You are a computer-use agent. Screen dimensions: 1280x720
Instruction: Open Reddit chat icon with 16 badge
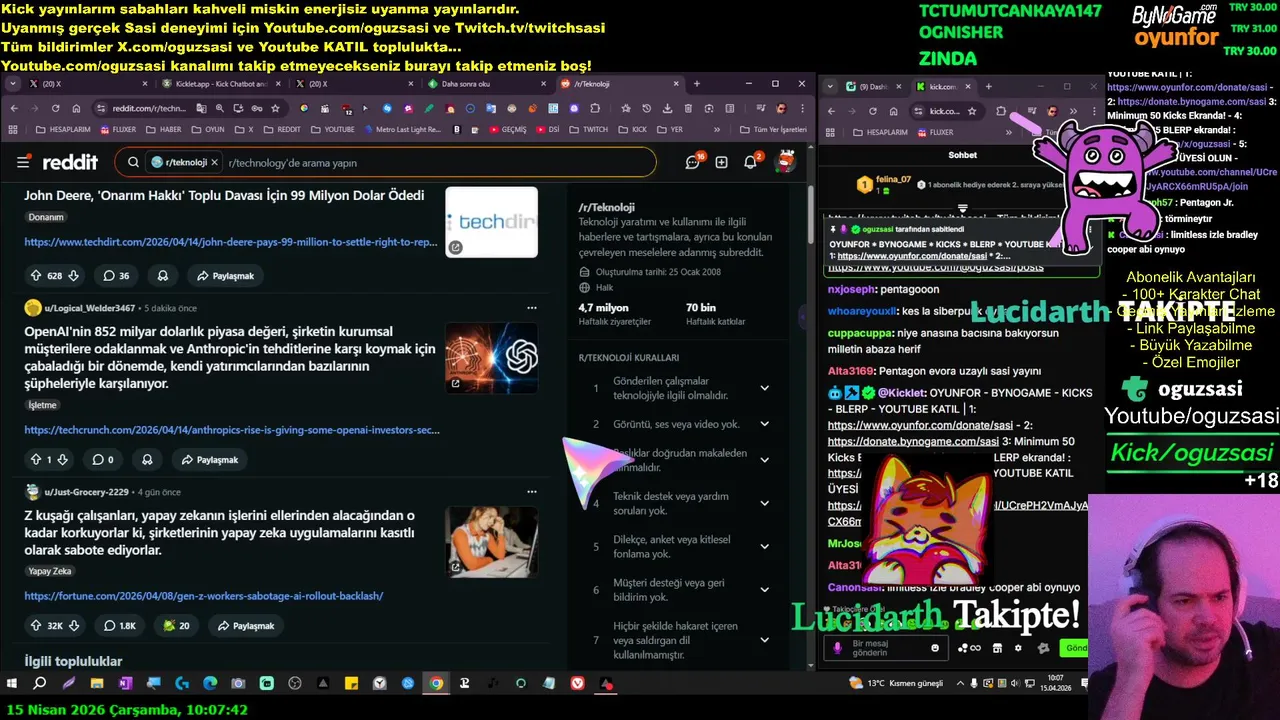[x=692, y=162]
